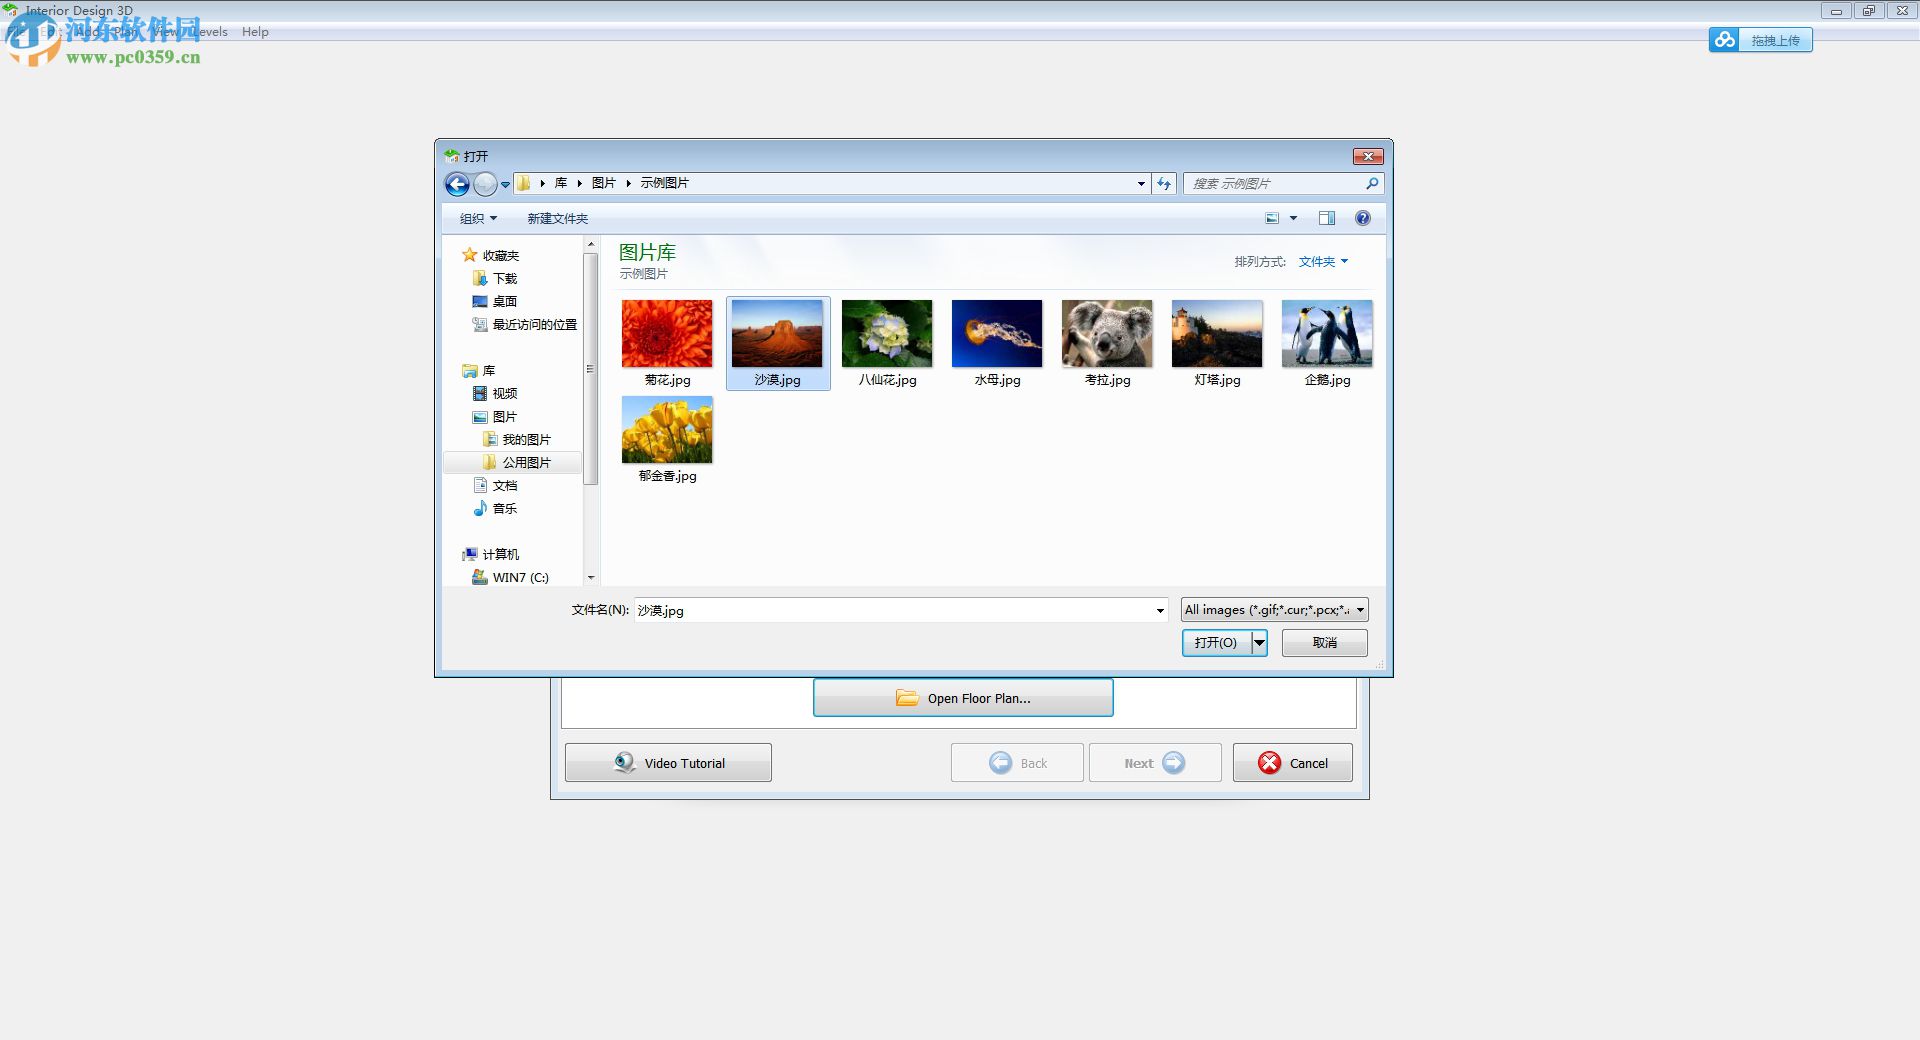Click the 拖拽上传 cloud upload button

[1760, 40]
